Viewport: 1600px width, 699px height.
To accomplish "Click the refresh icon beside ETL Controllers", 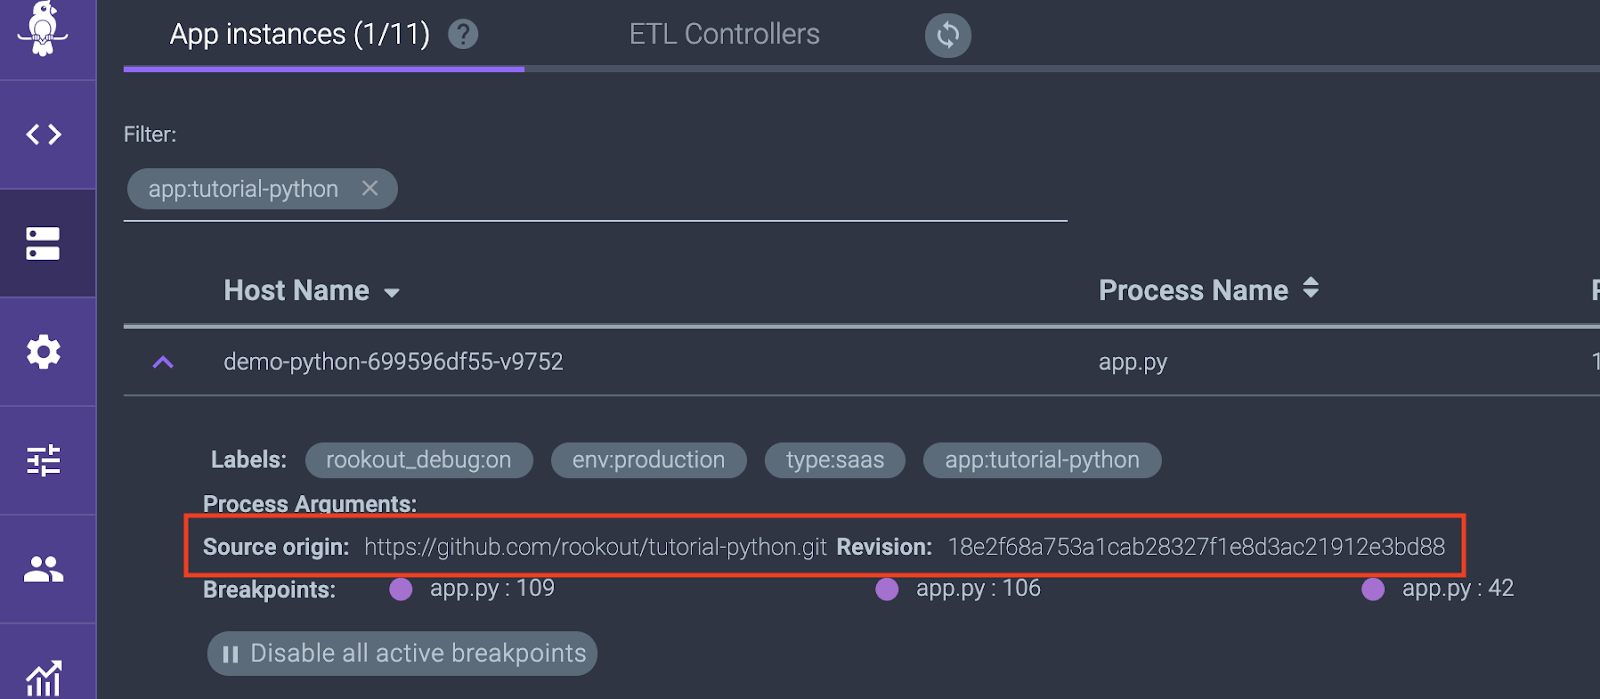I will pyautogui.click(x=948, y=35).
